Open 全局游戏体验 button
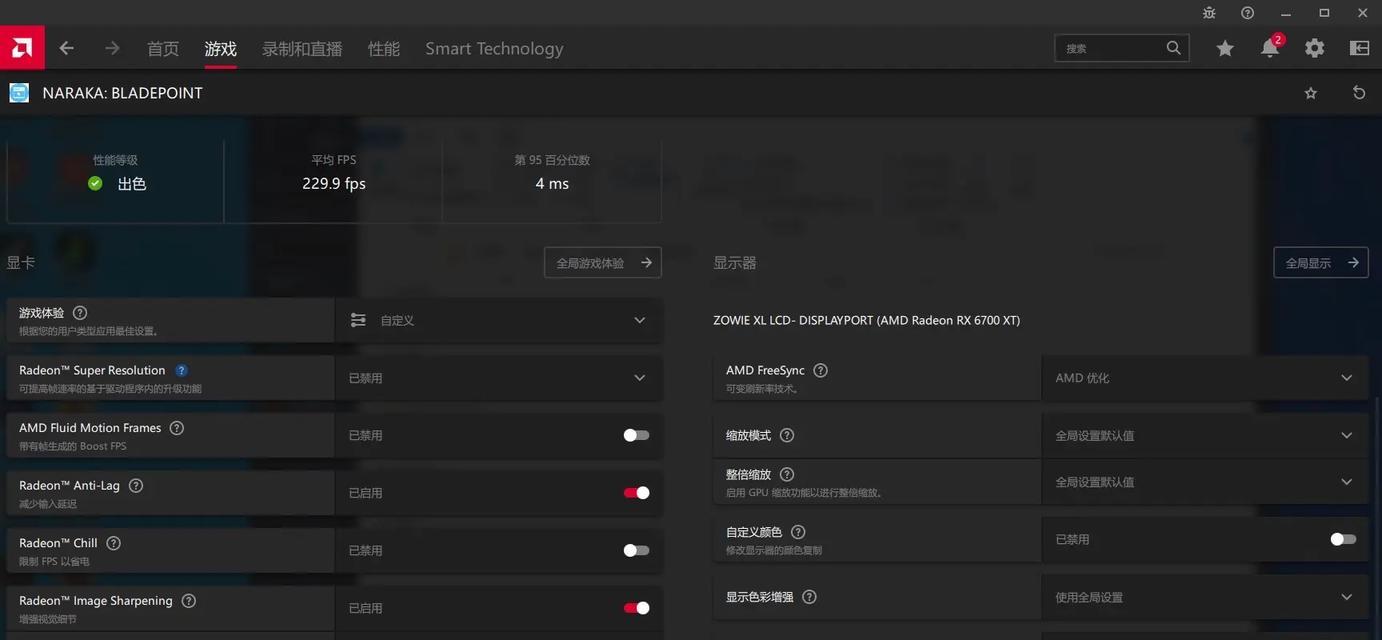 click(603, 263)
